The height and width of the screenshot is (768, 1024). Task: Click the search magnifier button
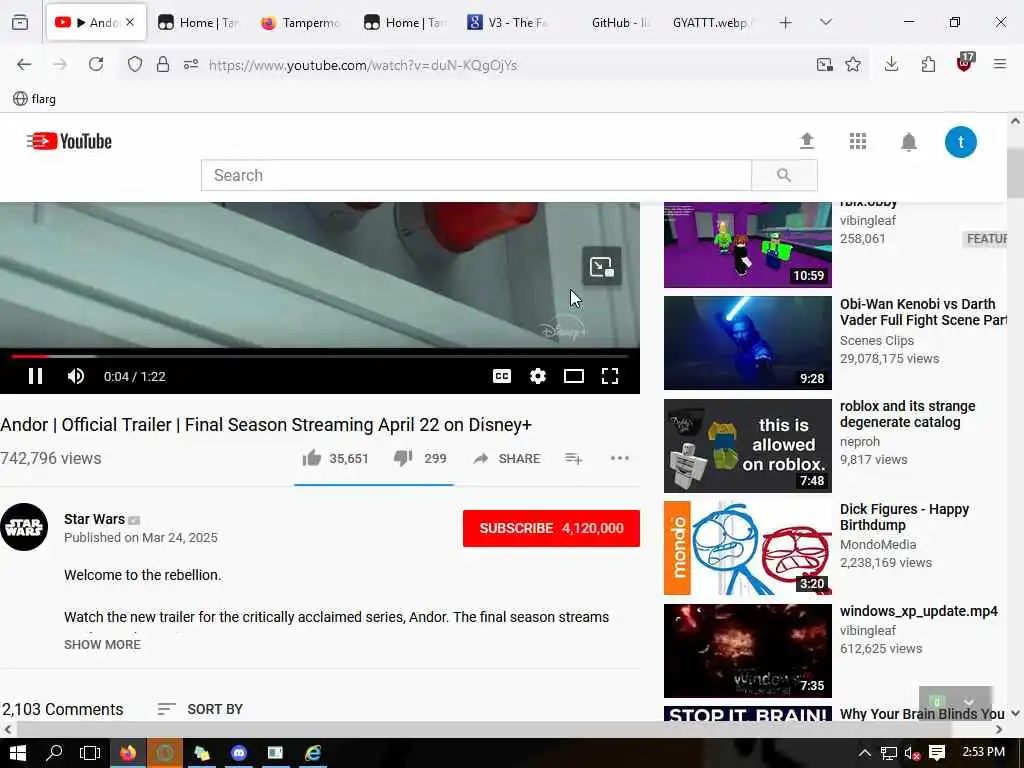pyautogui.click(x=784, y=175)
